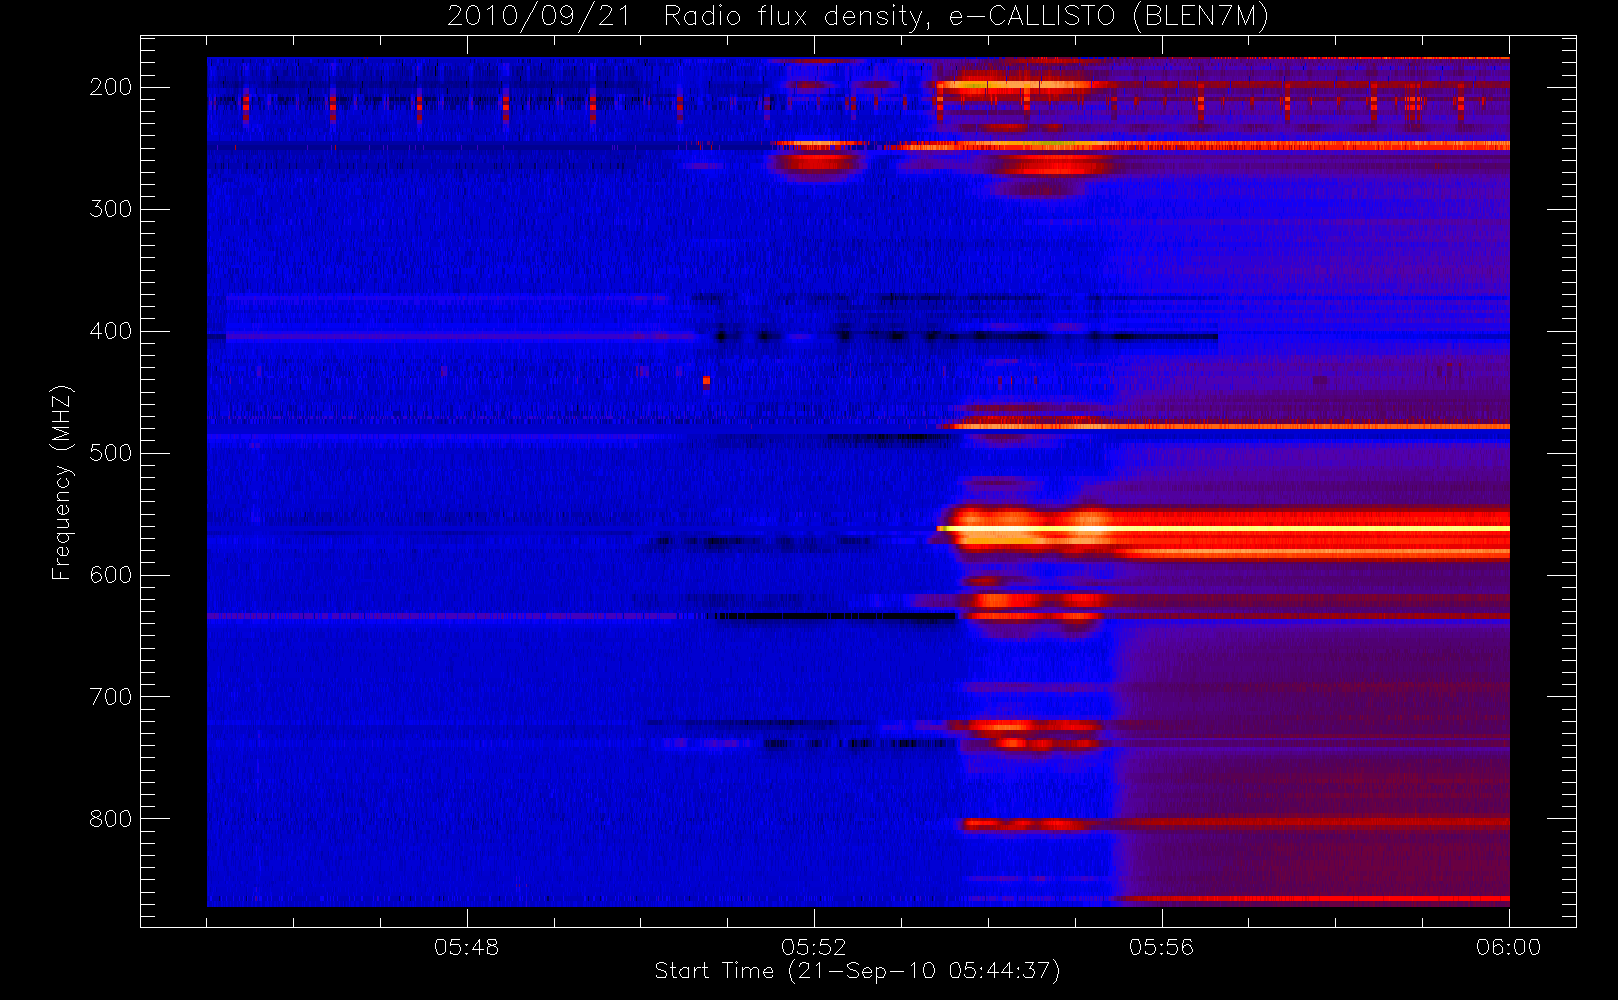
Task: Click the 600 frequency tick label
Action: [x=111, y=575]
